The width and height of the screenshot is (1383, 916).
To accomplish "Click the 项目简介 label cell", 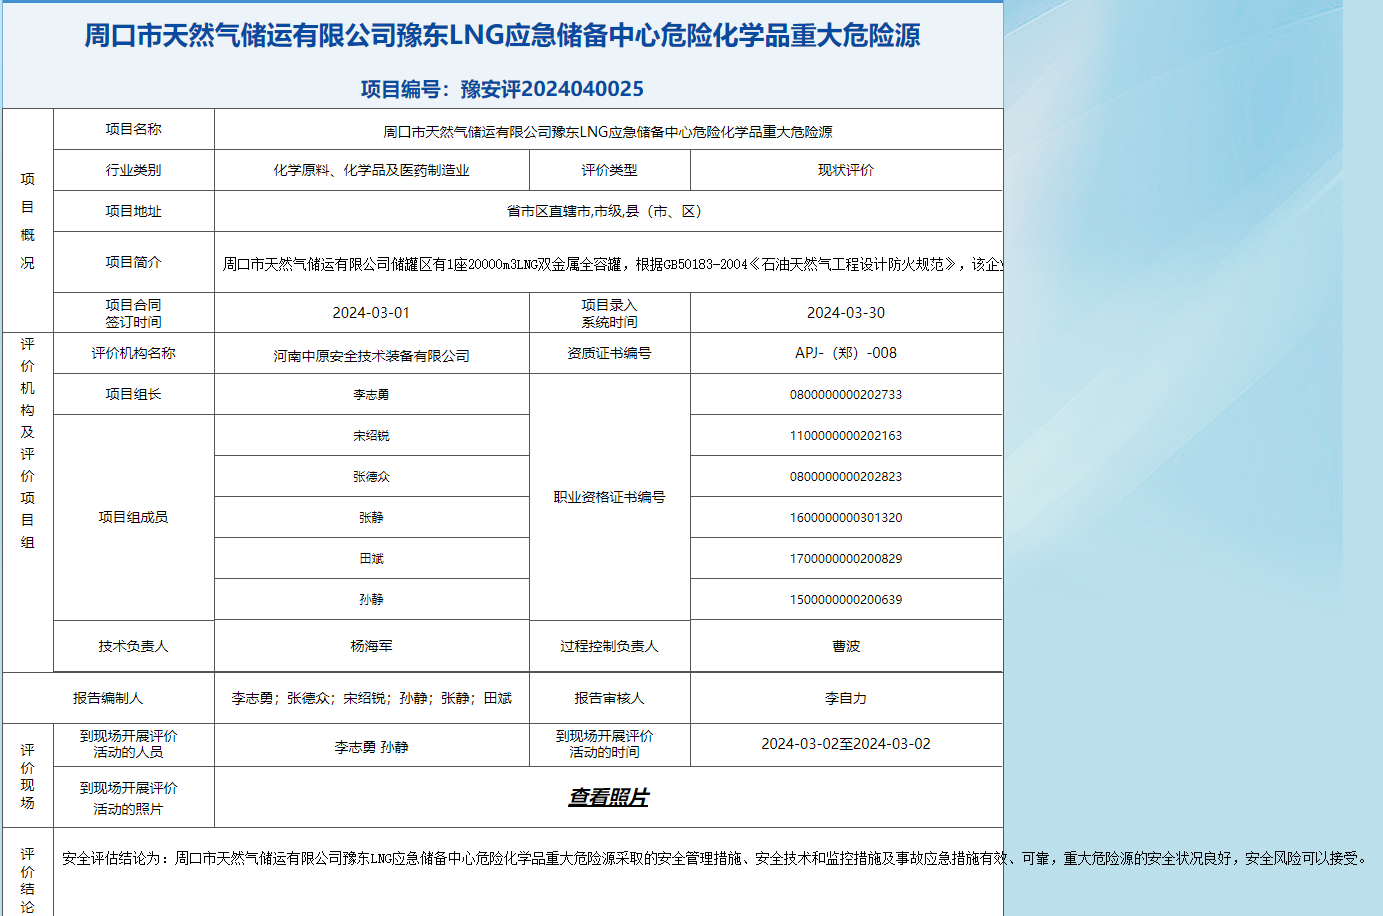I will coord(133,262).
